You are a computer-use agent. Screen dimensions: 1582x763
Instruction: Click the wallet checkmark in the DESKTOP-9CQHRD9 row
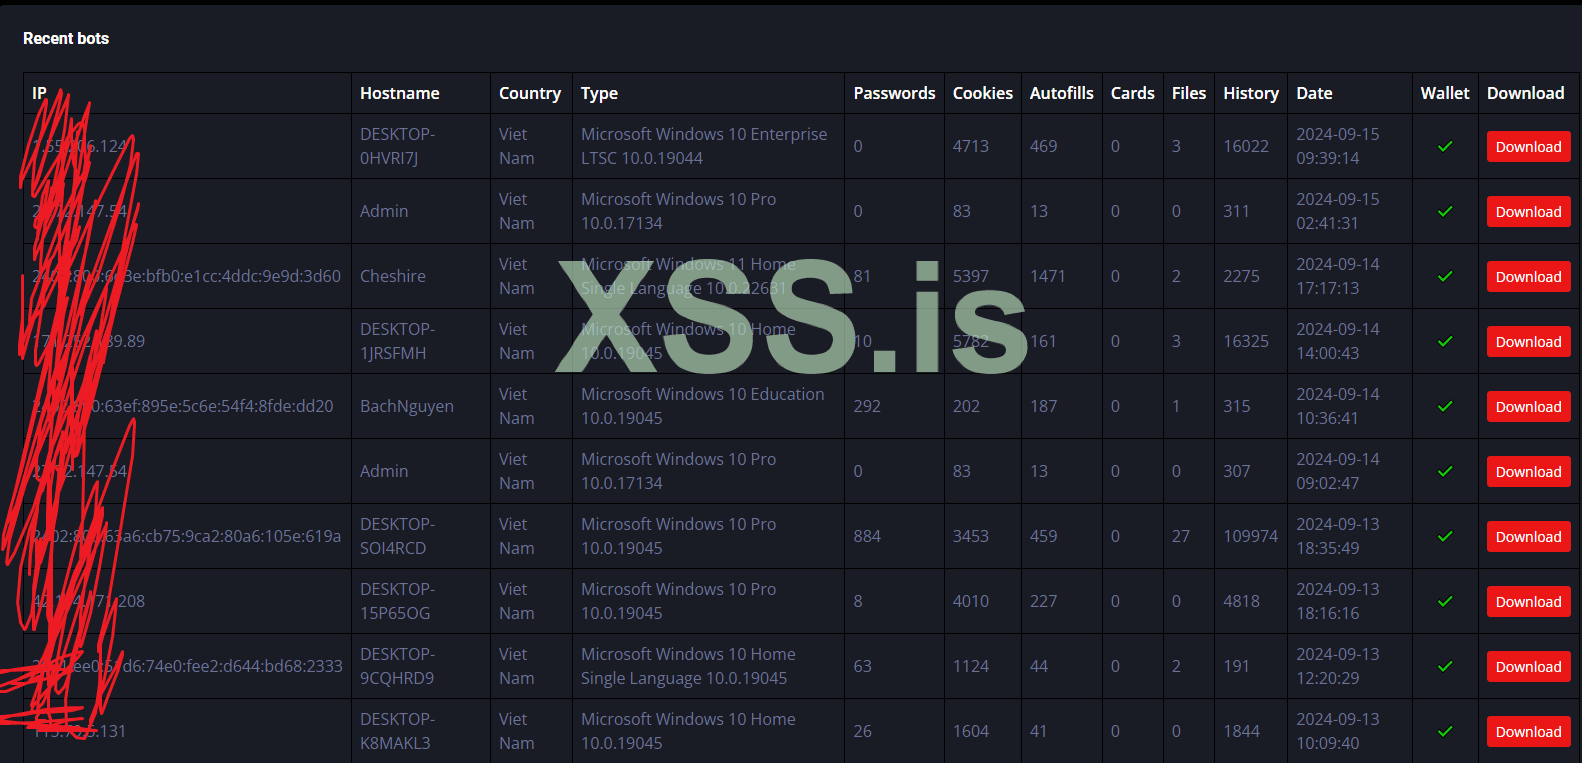pyautogui.click(x=1445, y=666)
